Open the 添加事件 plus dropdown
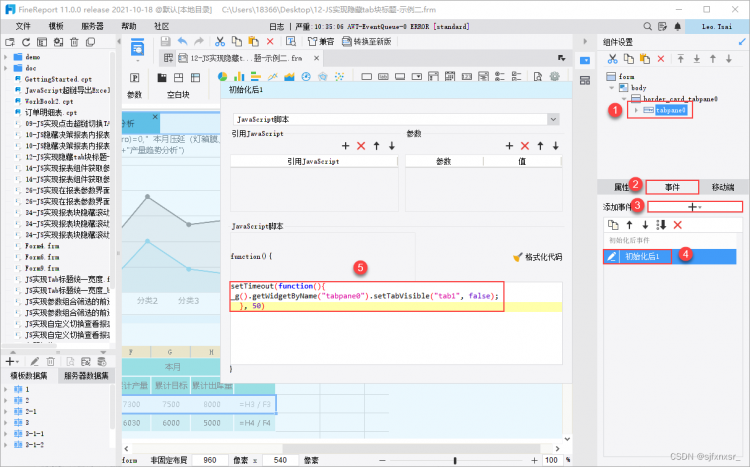 [x=695, y=207]
